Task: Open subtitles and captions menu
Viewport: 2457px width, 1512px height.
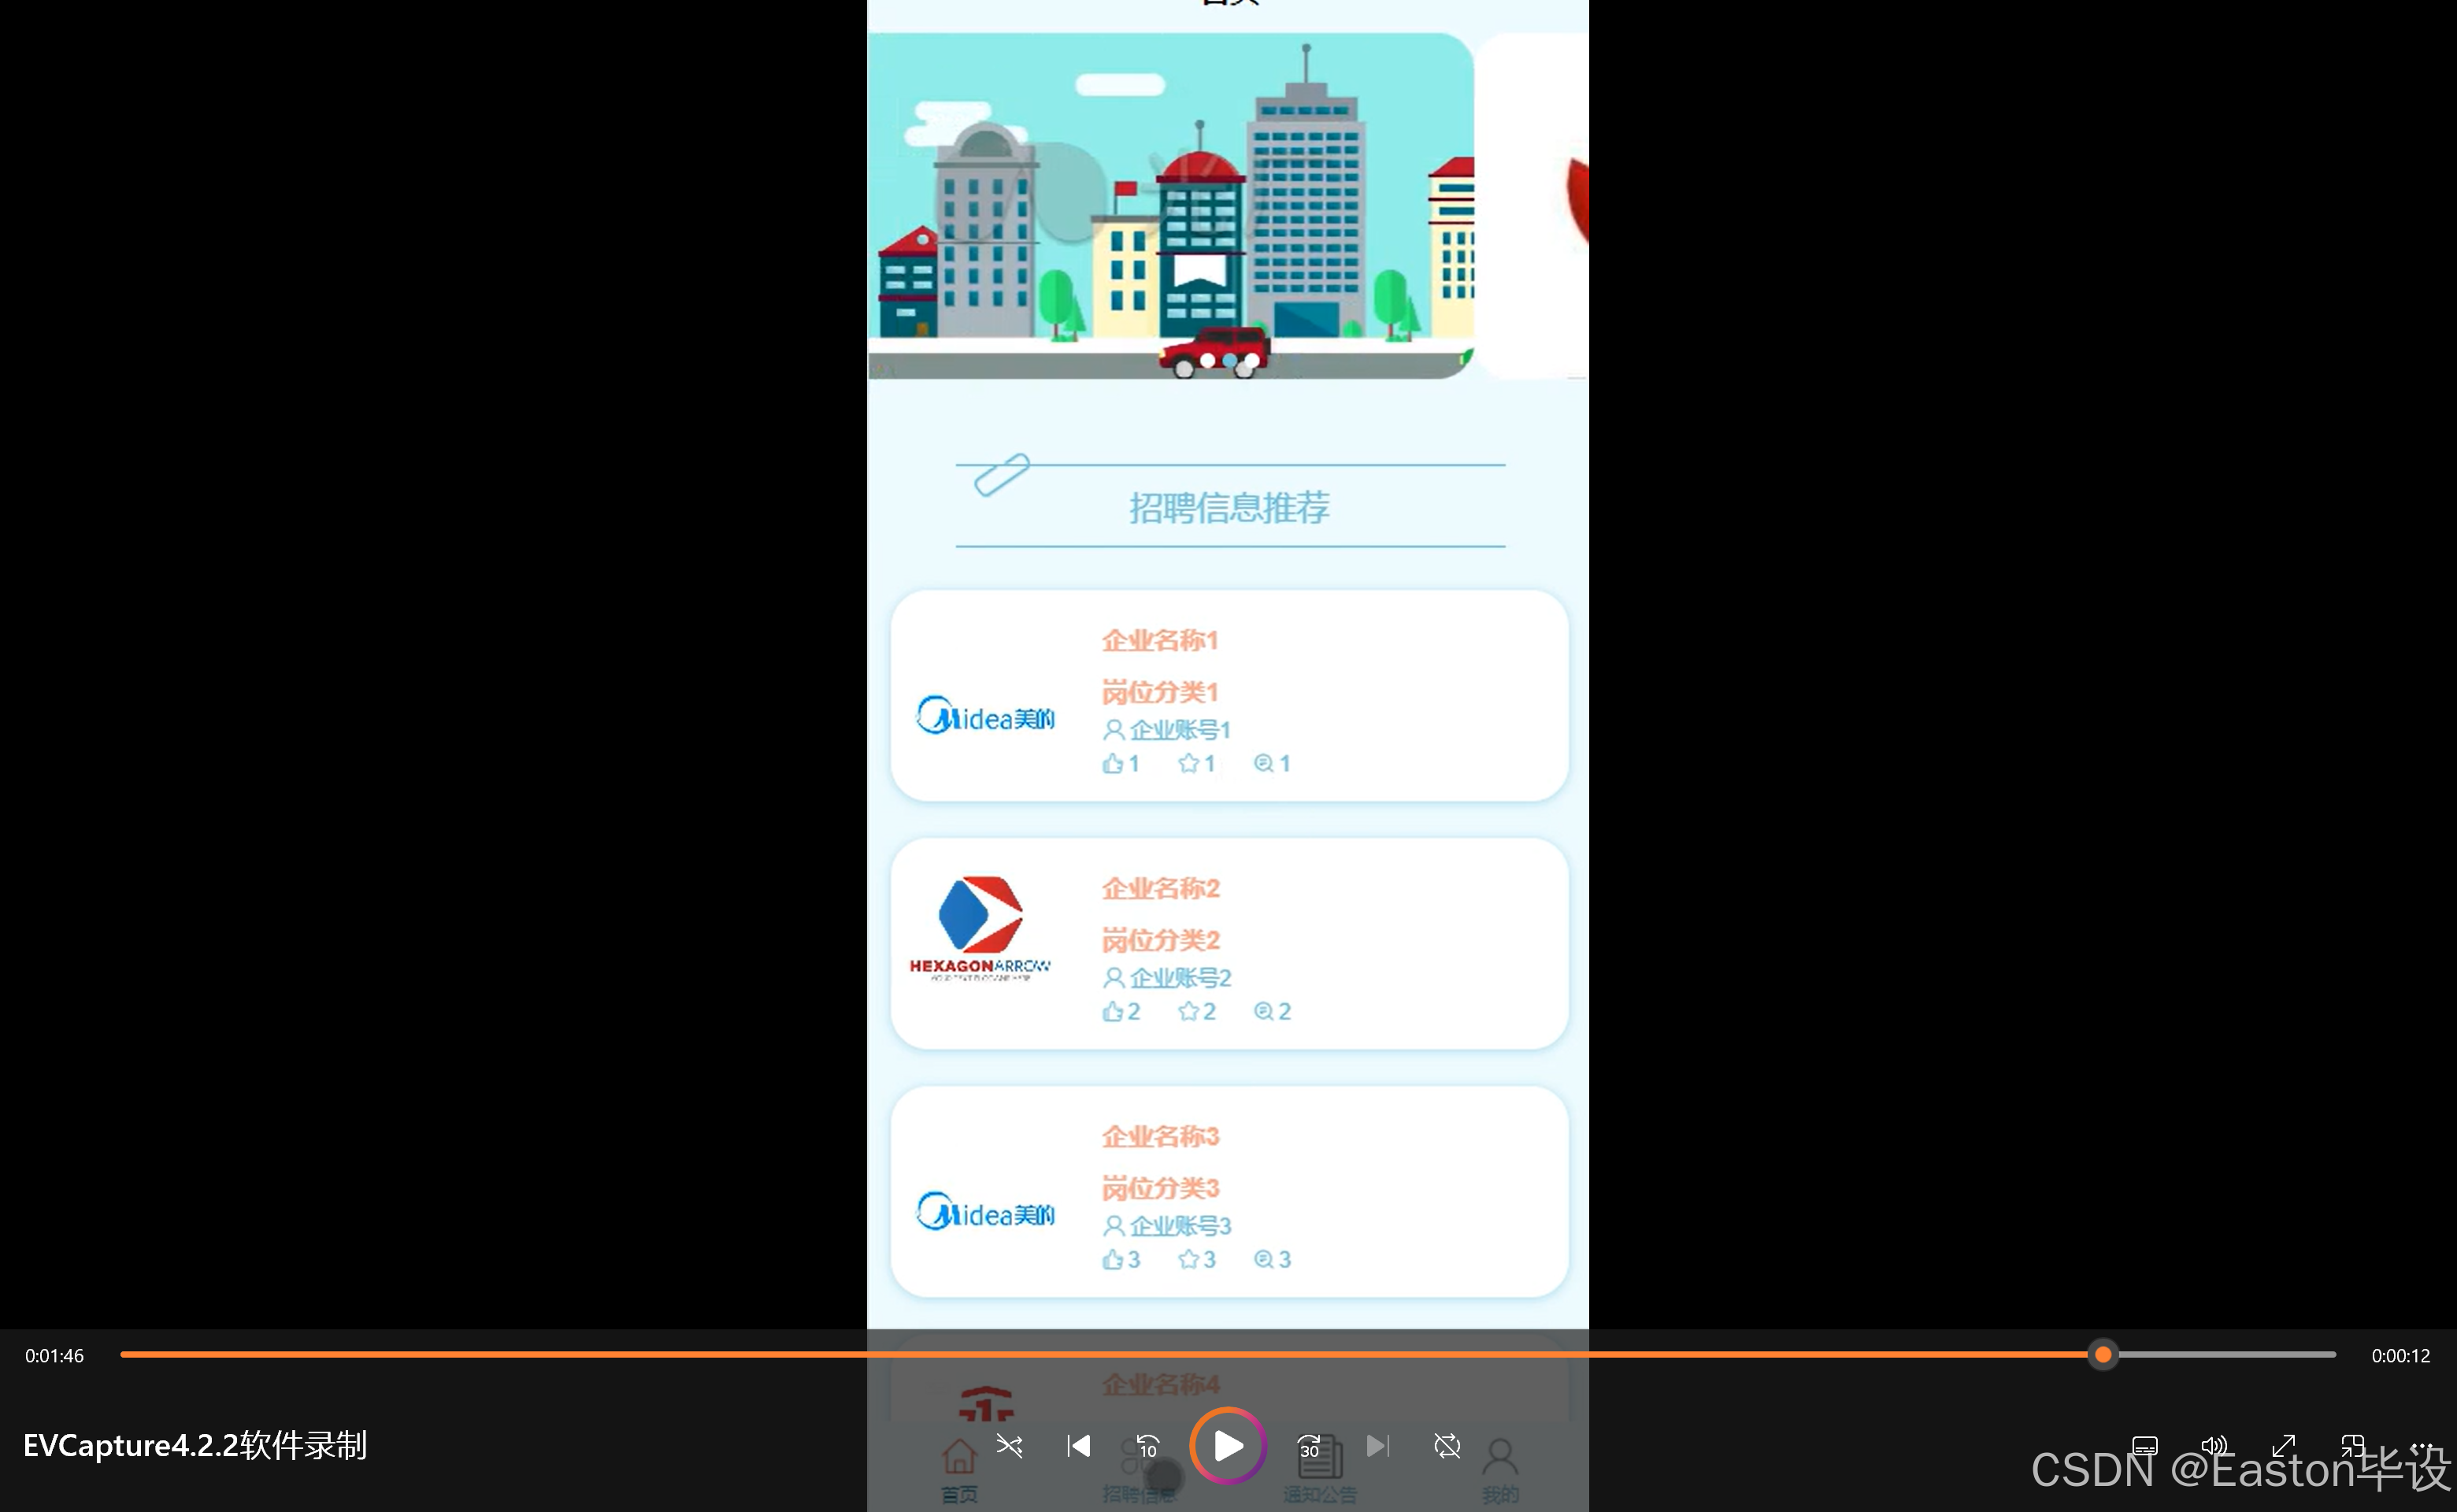Action: pyautogui.click(x=2145, y=1446)
